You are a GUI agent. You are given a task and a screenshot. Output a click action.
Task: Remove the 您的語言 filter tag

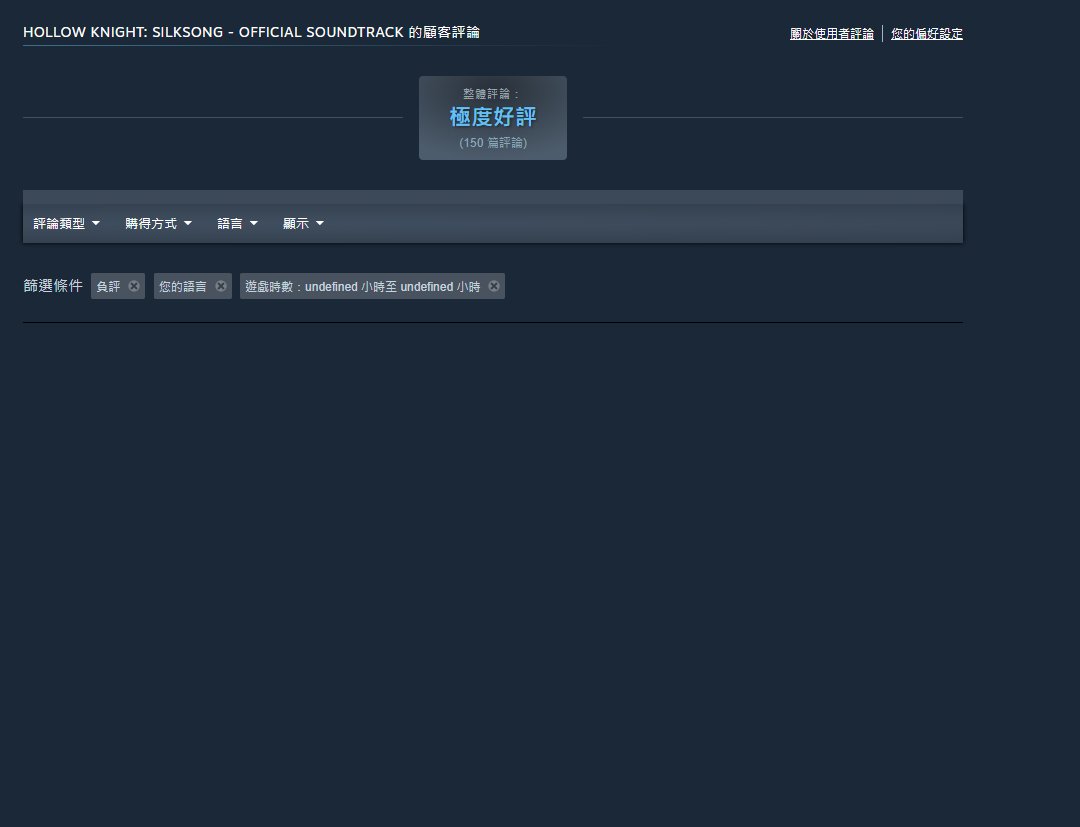click(220, 286)
